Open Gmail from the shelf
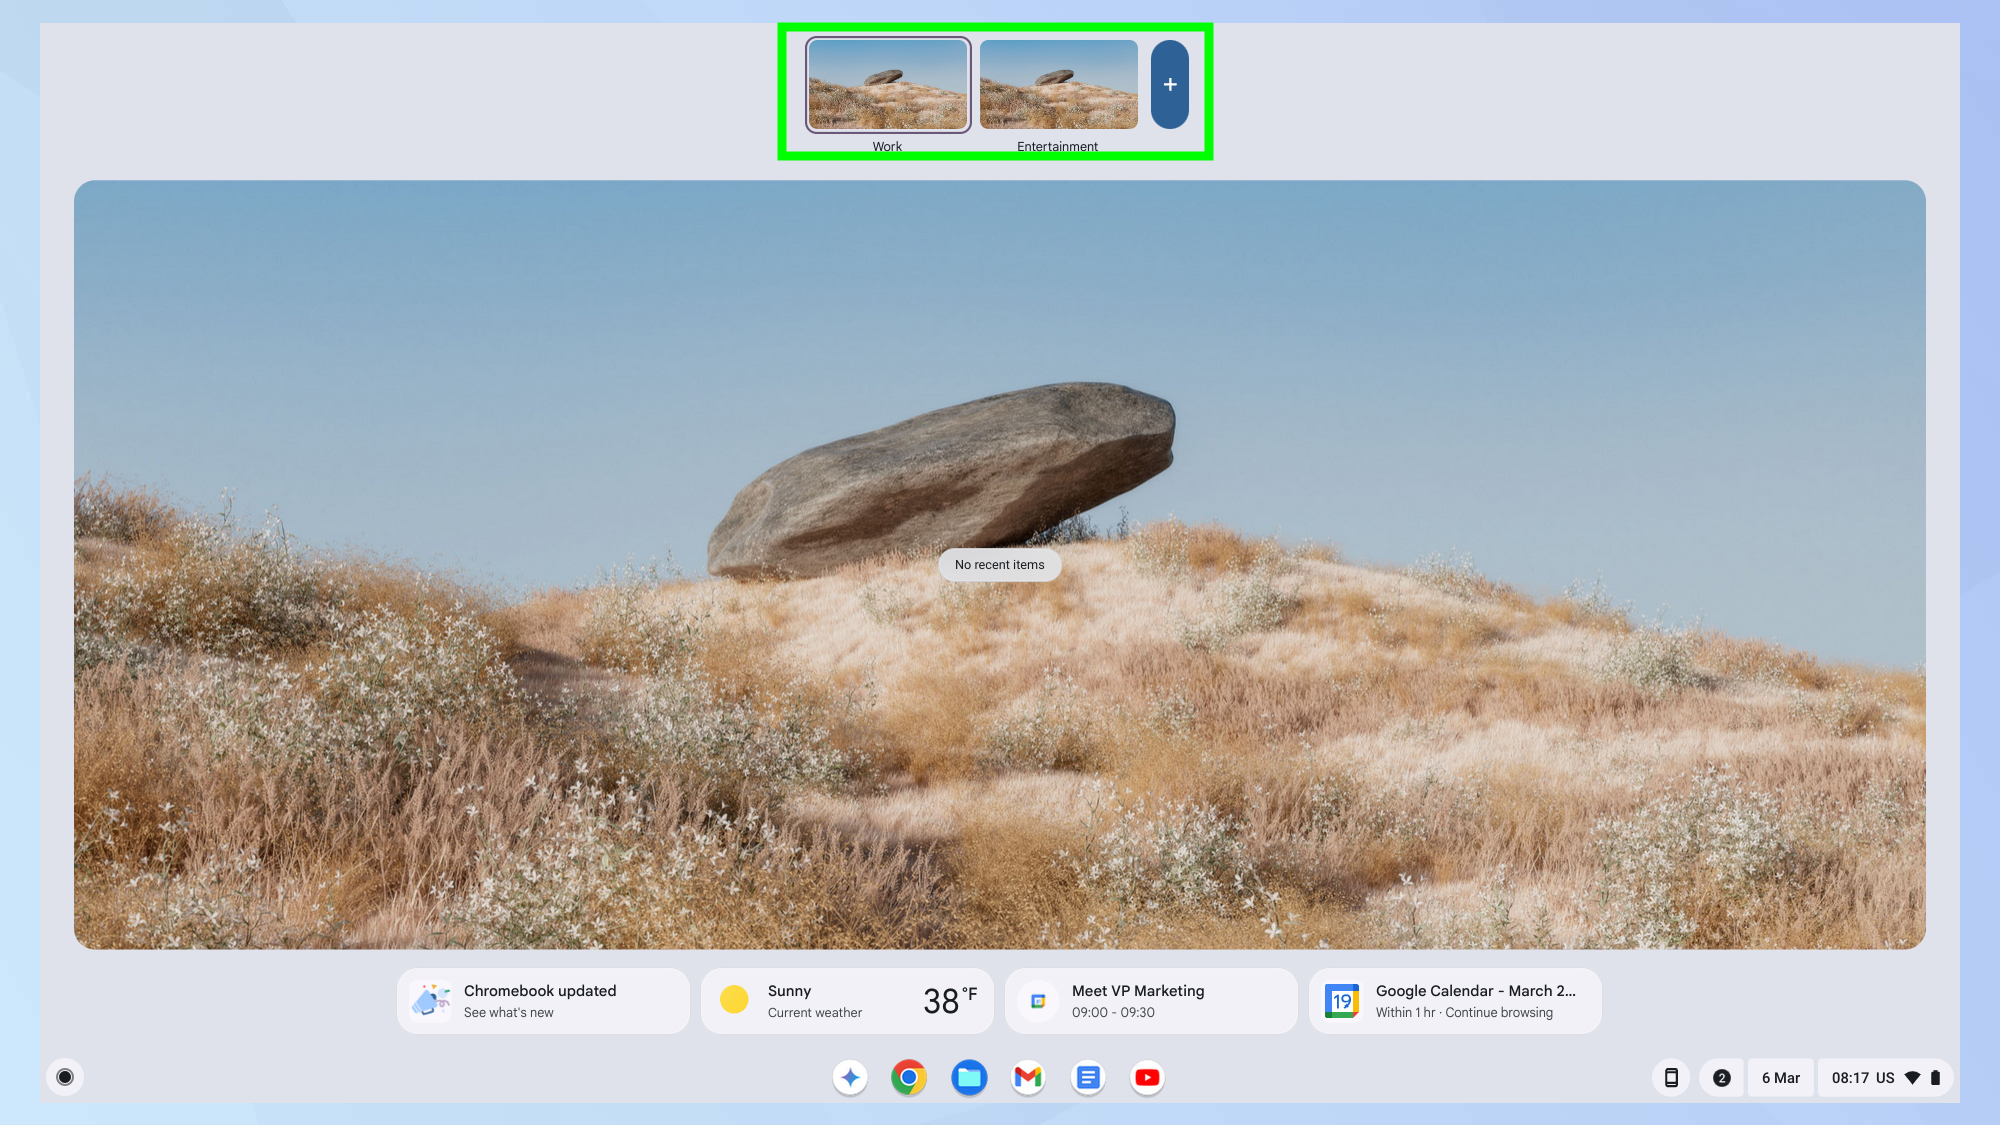 point(1028,1077)
